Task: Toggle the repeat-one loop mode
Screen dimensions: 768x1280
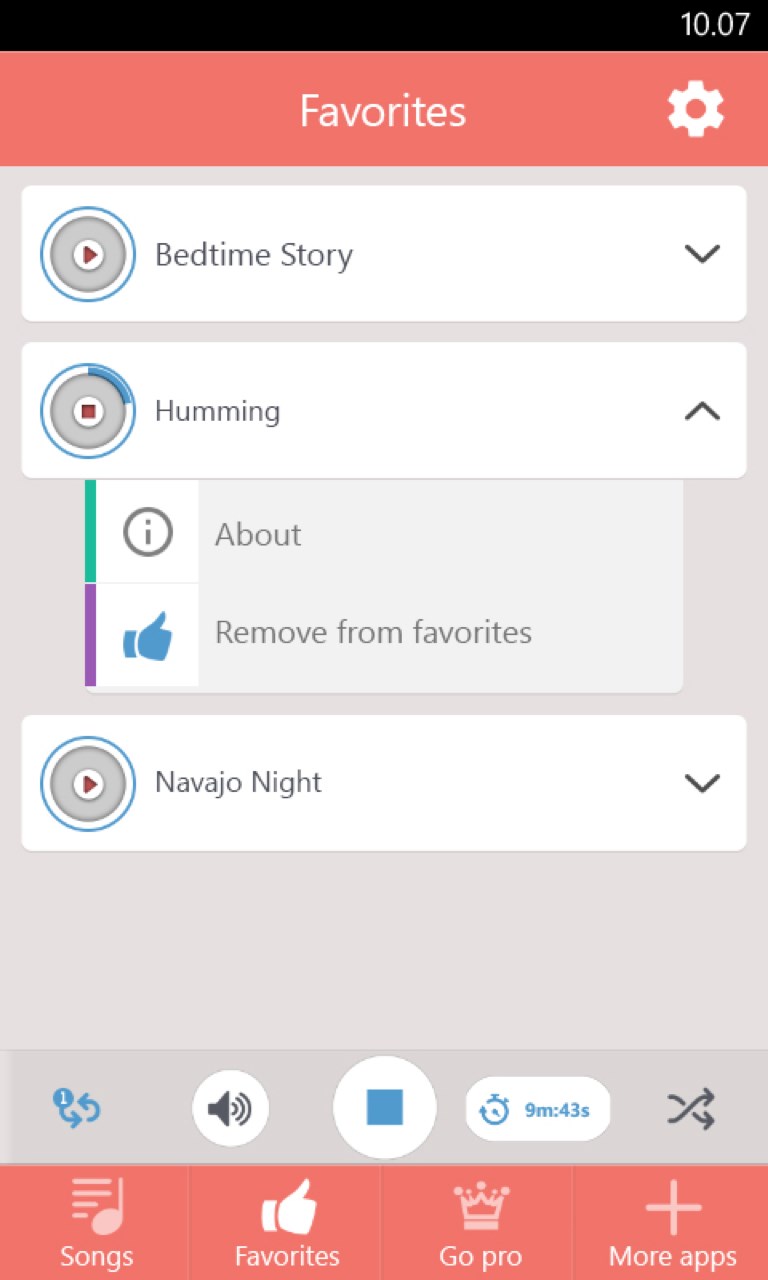Action: pos(77,1109)
